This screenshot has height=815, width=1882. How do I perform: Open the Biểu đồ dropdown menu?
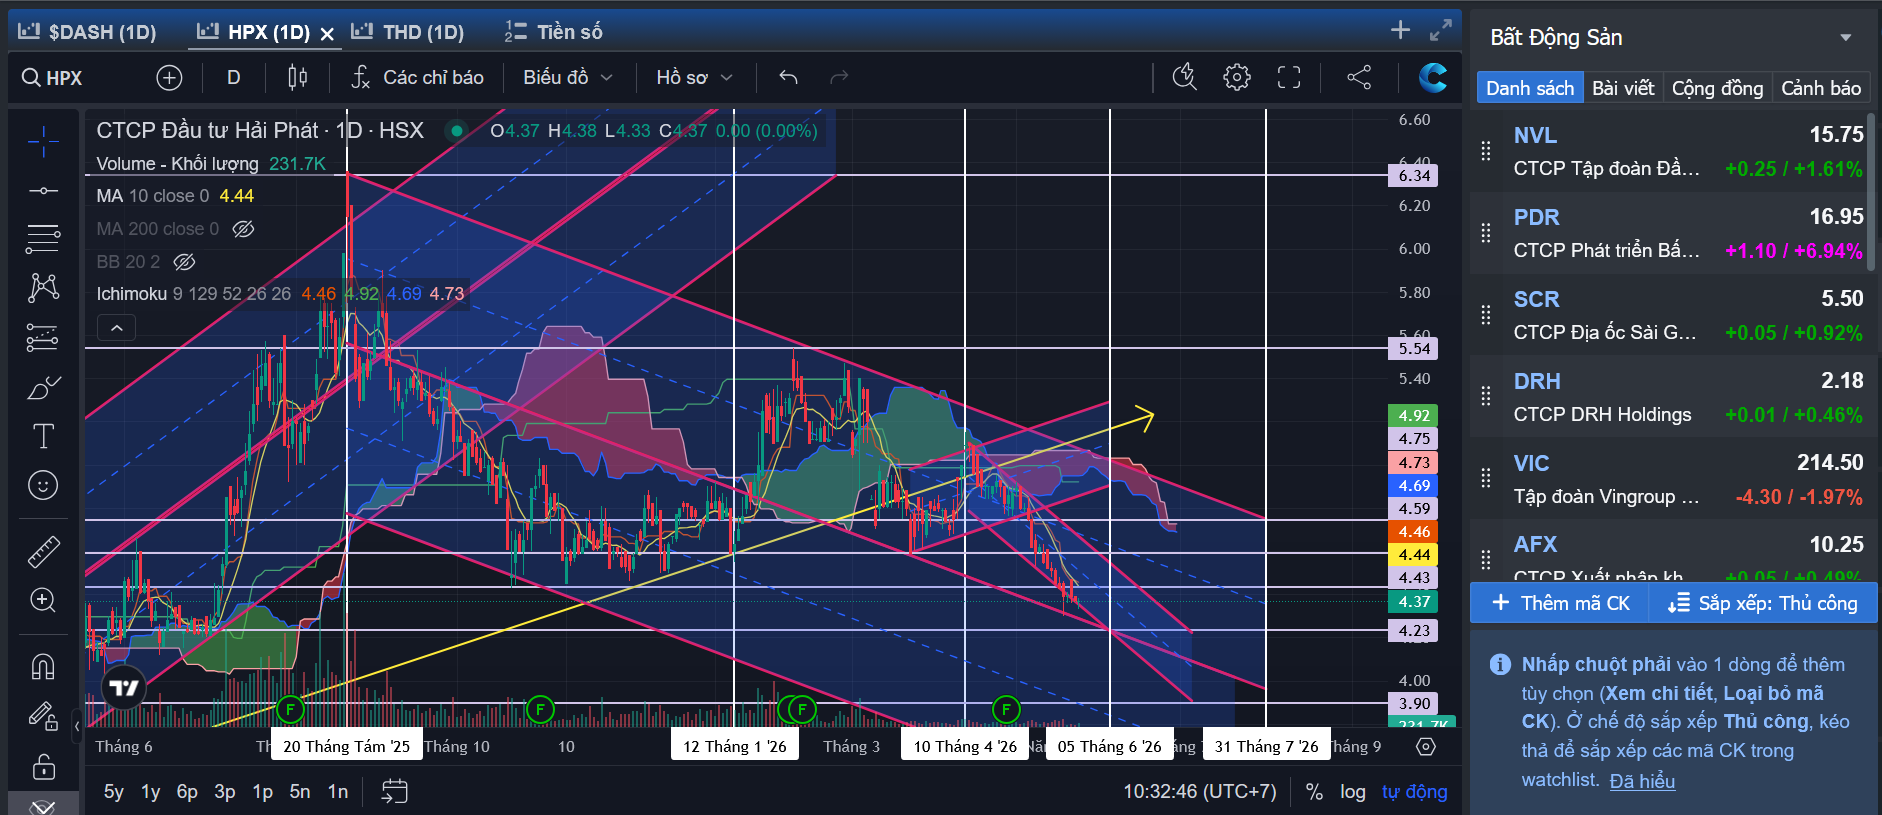coord(568,77)
